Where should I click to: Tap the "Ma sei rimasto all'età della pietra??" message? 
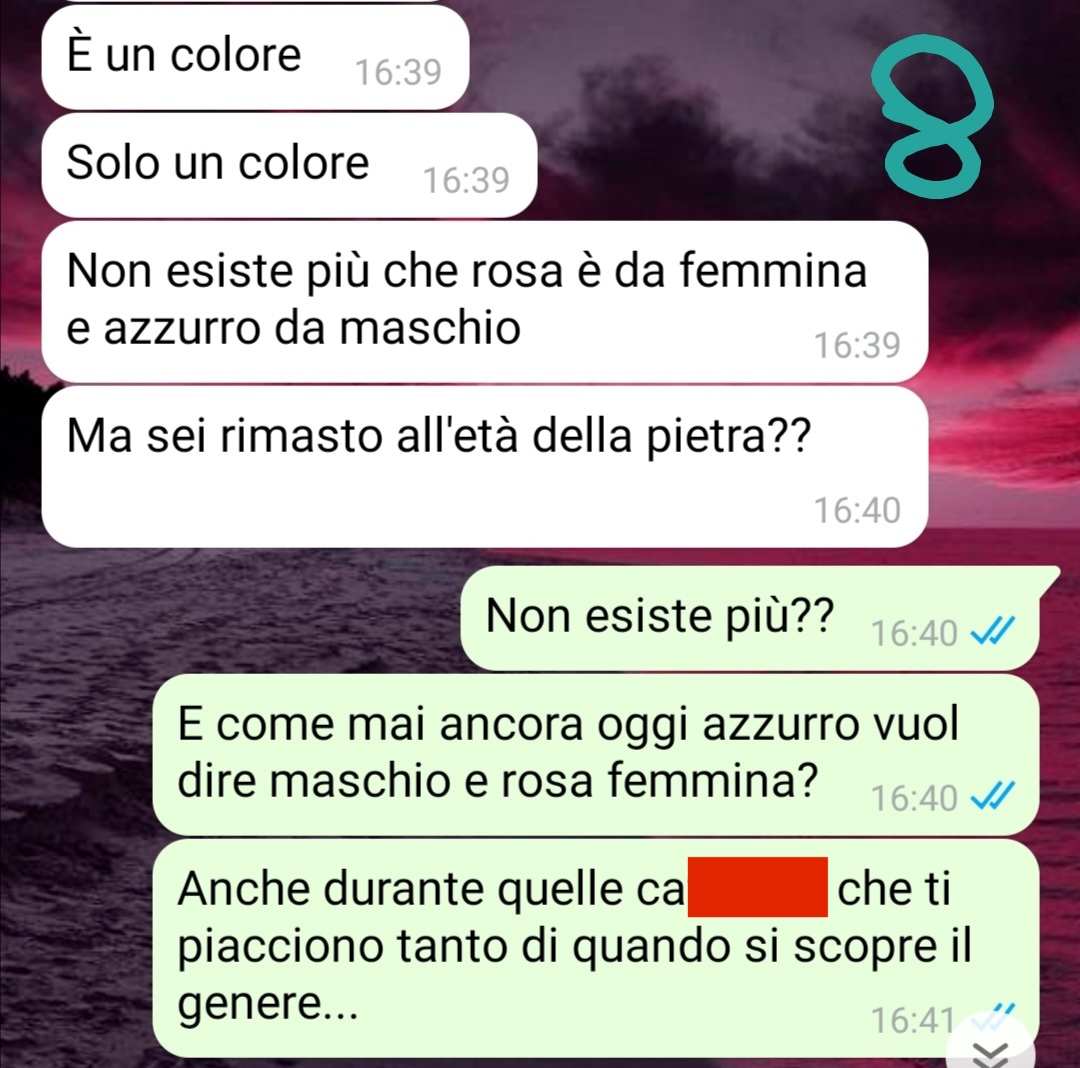pos(484,467)
